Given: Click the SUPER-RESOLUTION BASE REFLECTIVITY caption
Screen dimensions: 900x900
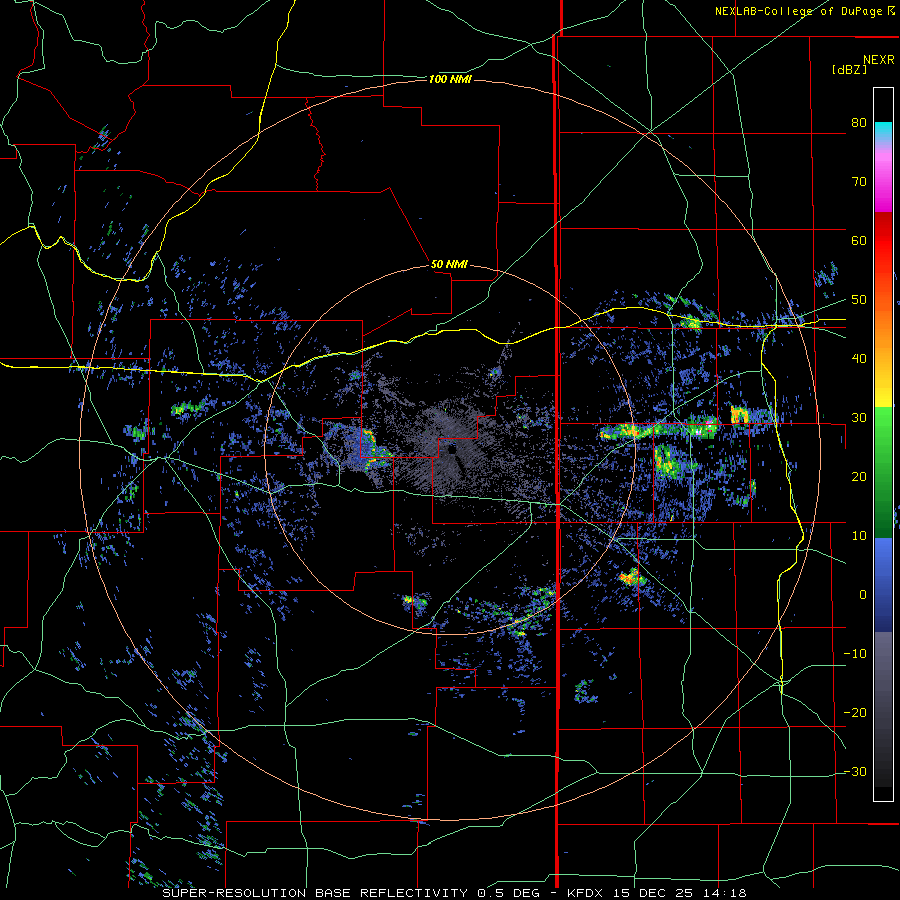Looking at the screenshot, I should coord(315,893).
